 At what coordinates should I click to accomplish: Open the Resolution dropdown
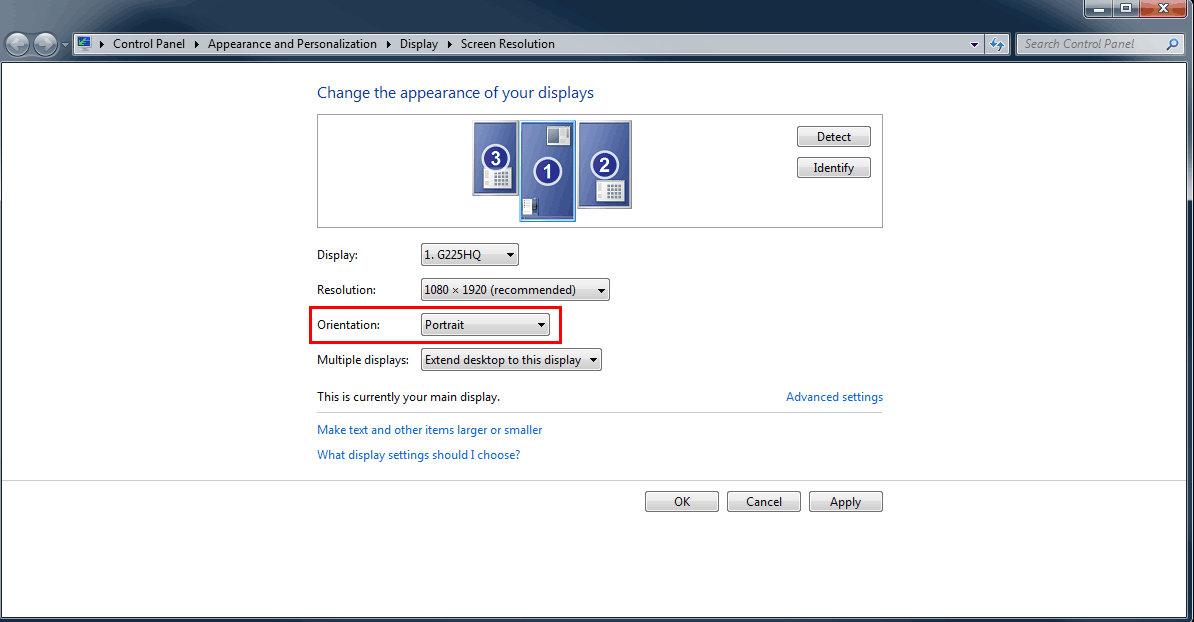[515, 290]
